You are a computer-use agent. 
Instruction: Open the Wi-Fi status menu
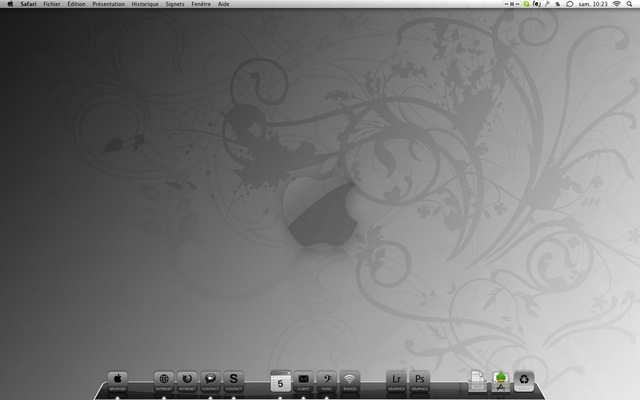[x=617, y=4]
